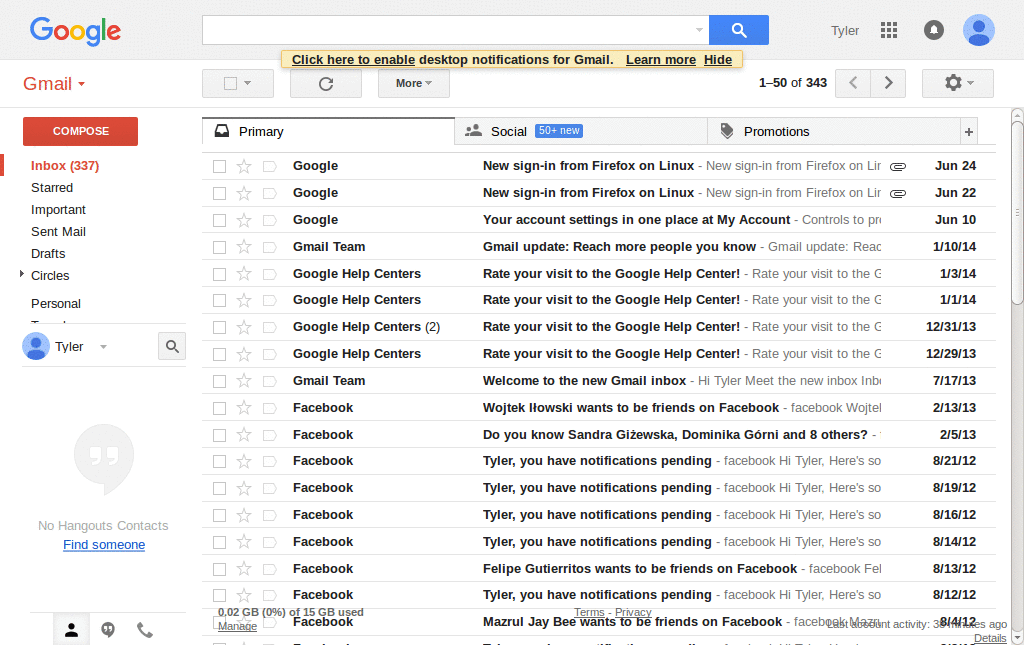The height and width of the screenshot is (645, 1024).
Task: Open the Google logo homepage
Action: click(x=75, y=31)
